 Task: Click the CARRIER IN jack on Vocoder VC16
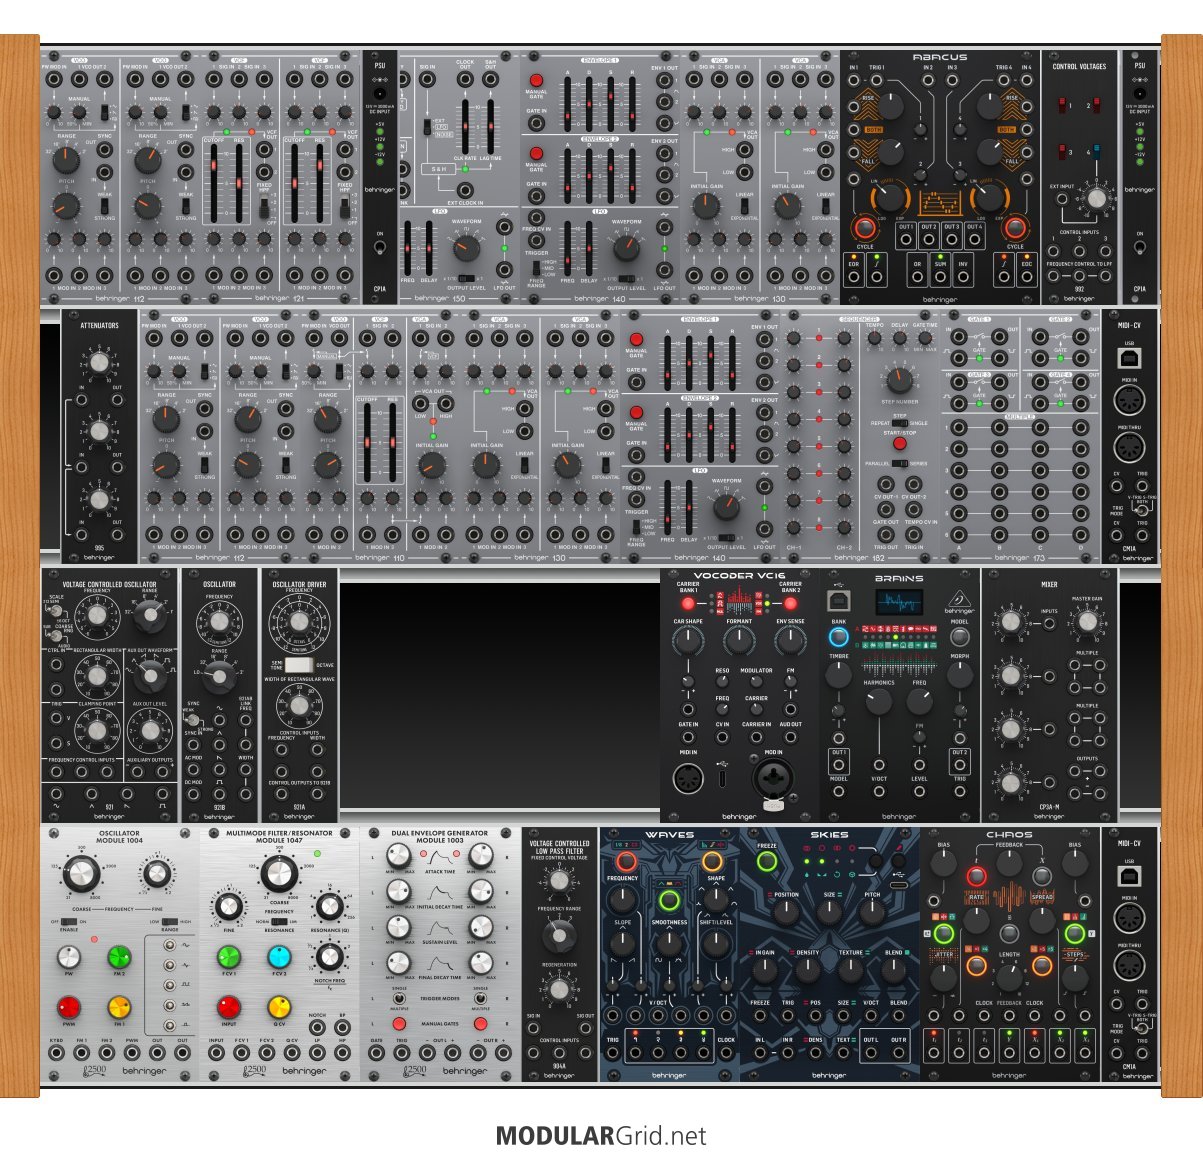[756, 738]
